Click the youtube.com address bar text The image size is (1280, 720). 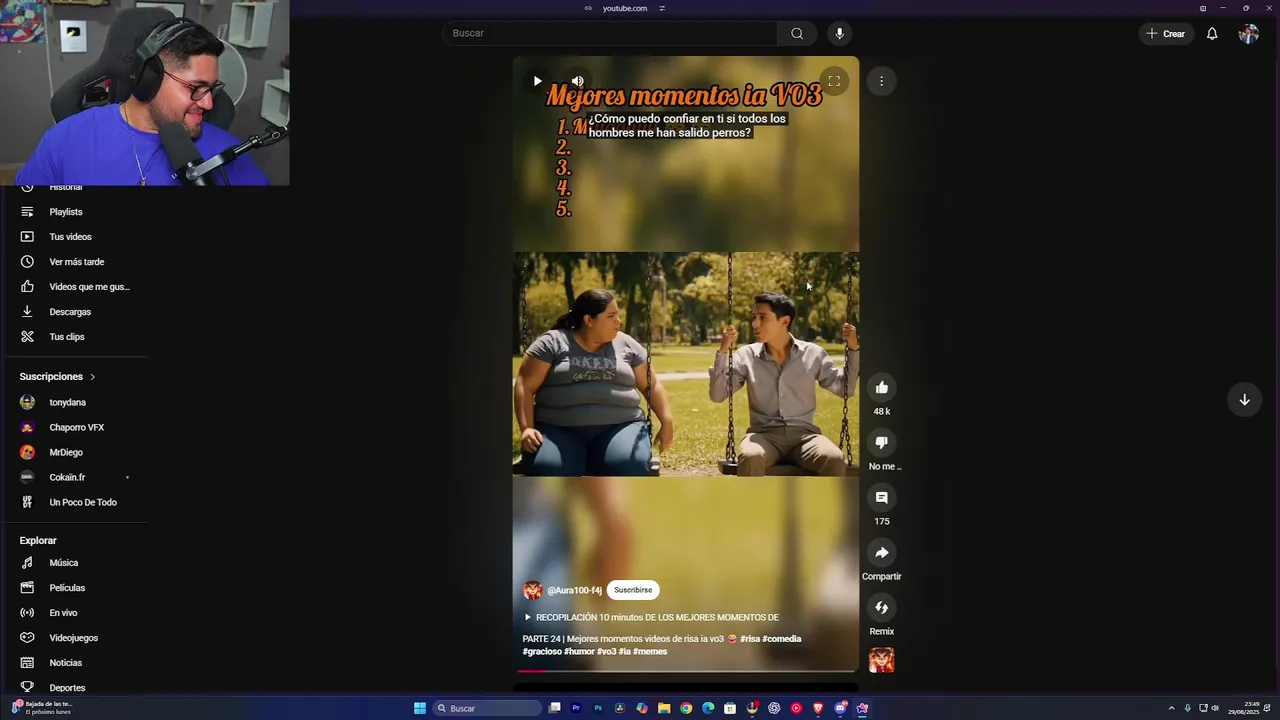pyautogui.click(x=625, y=8)
